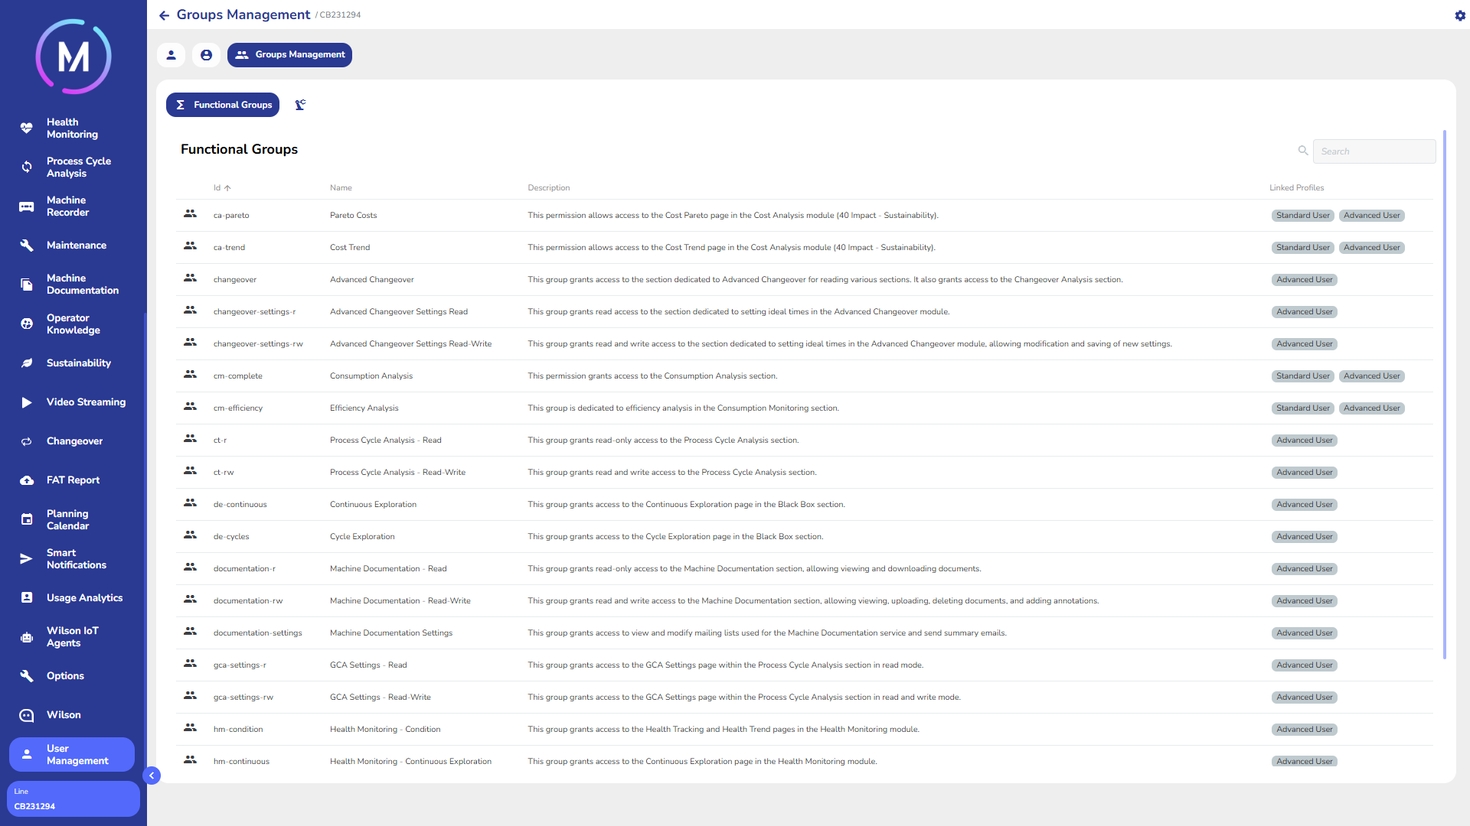Click the Wilson IoT Agents robot icon
Viewport: 1470px width, 826px height.
click(x=27, y=637)
